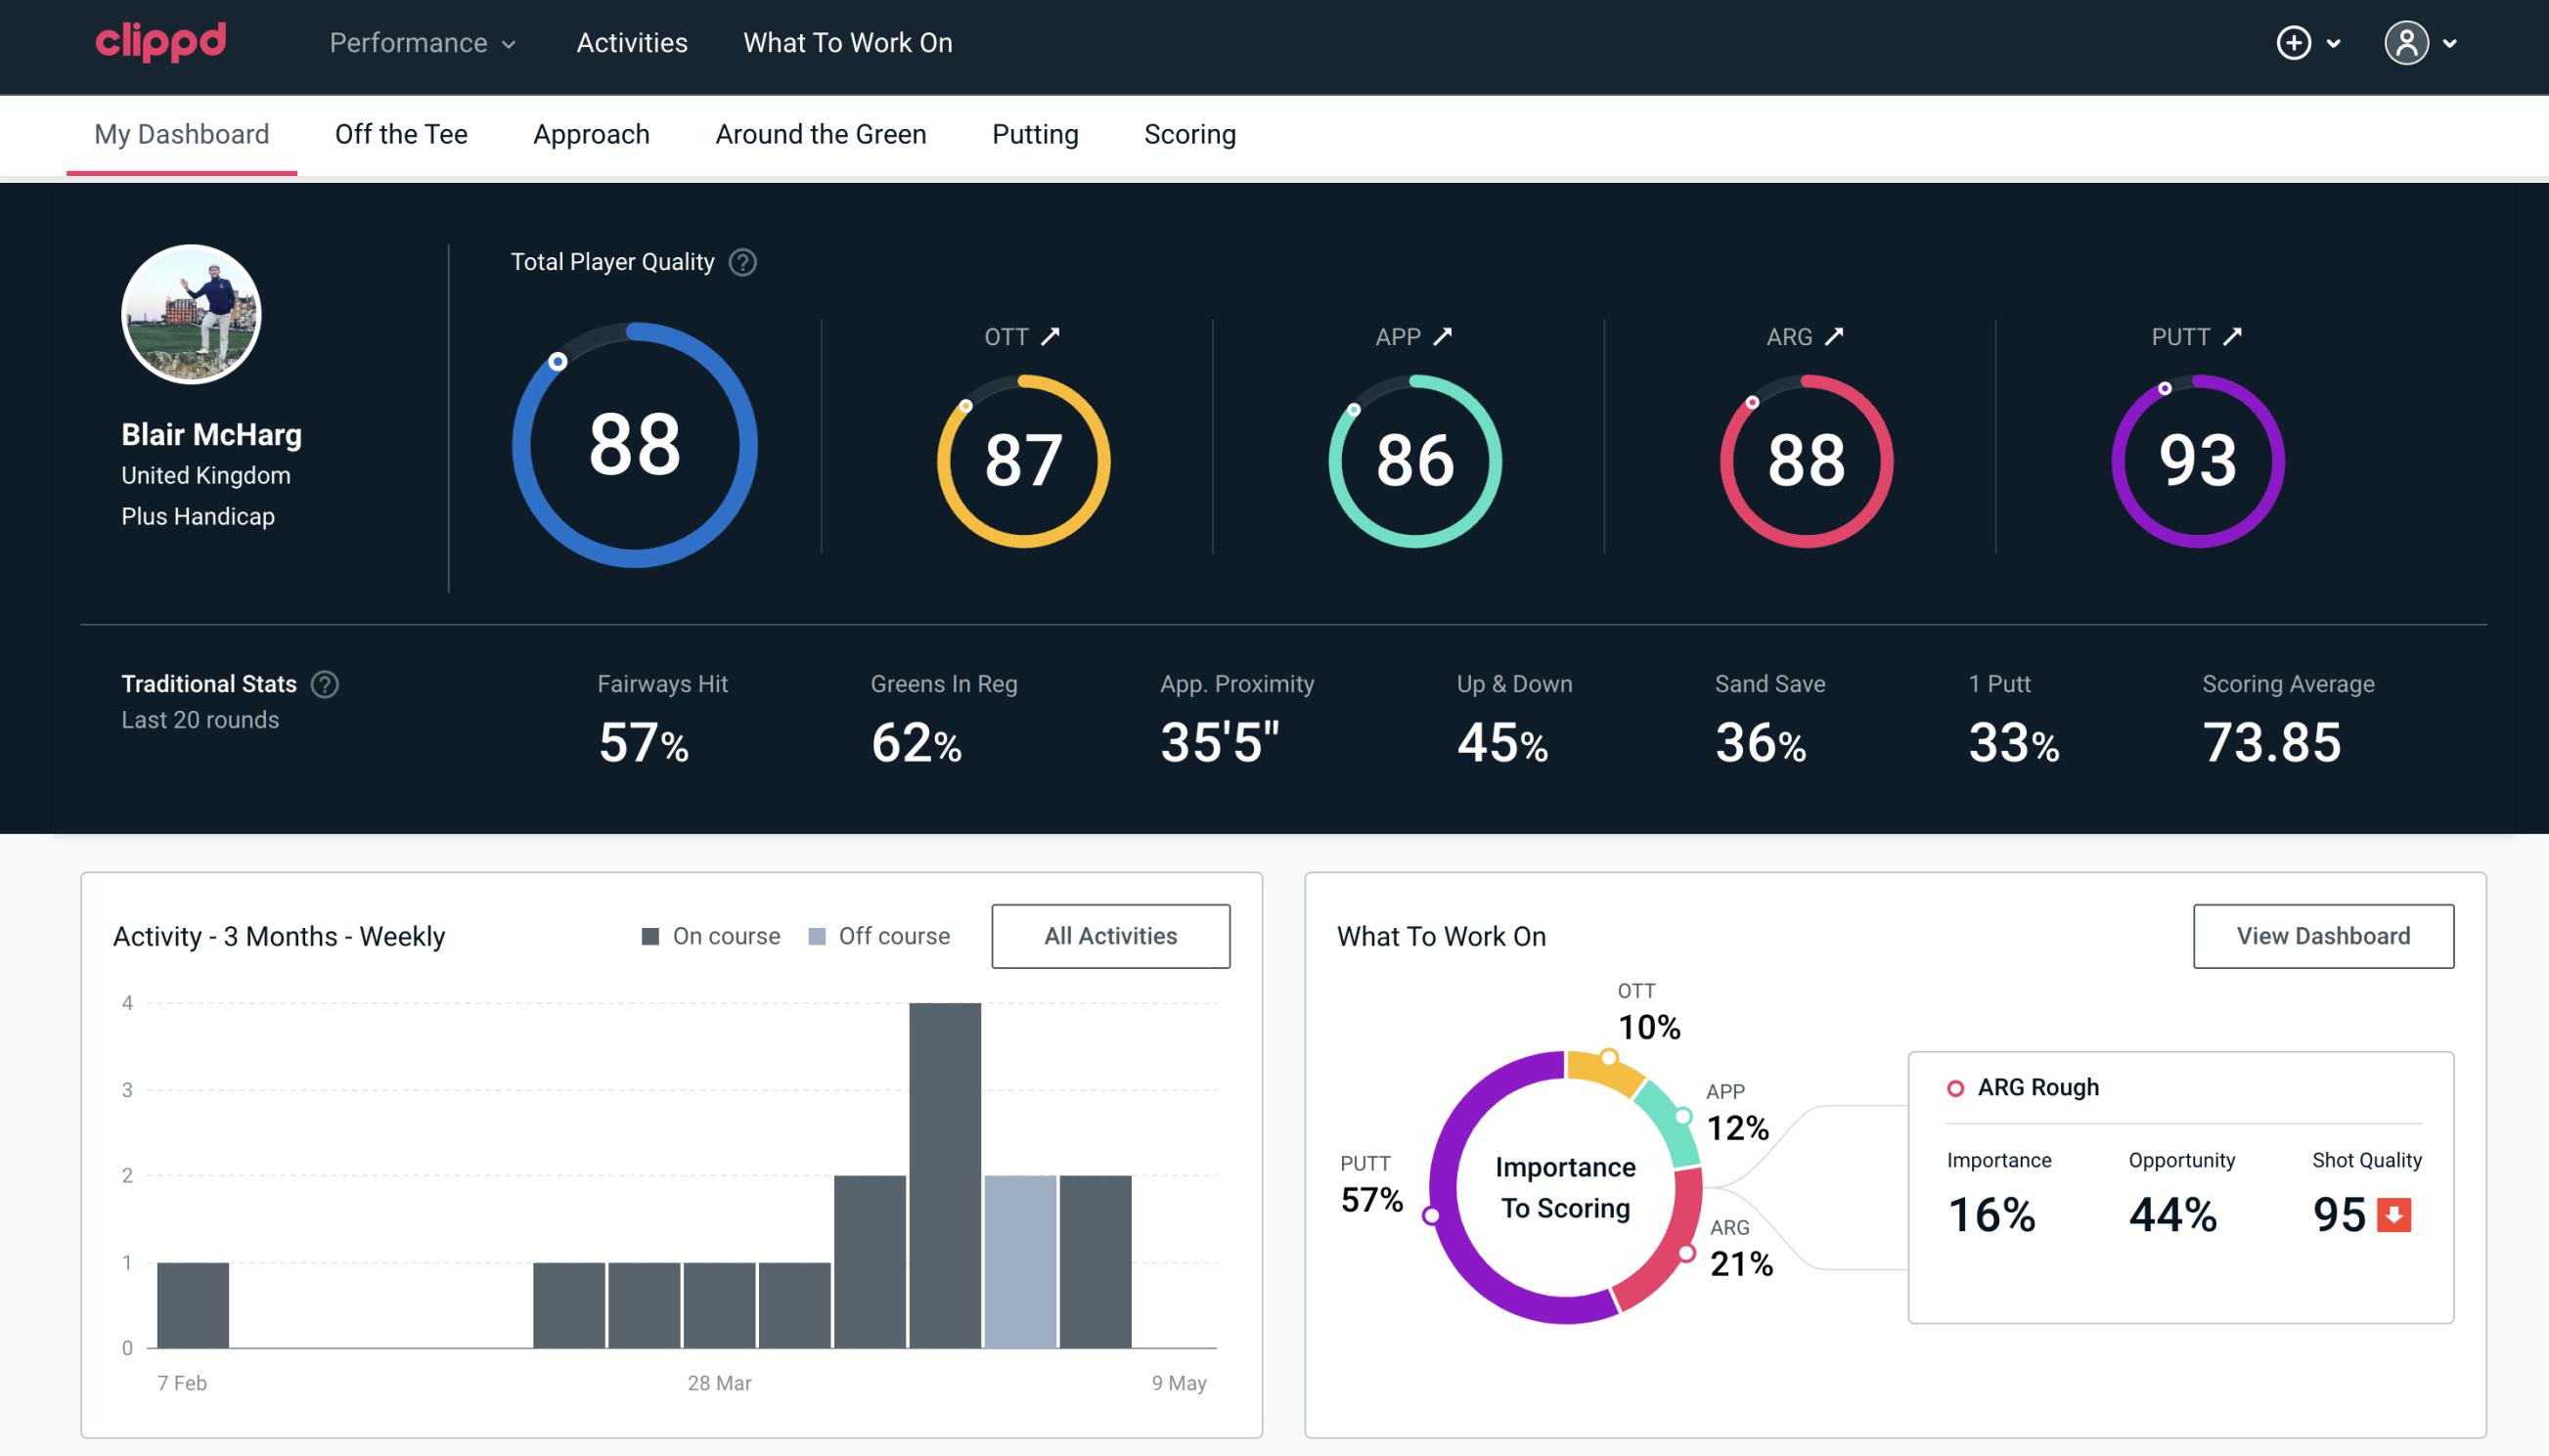Viewport: 2549px width, 1456px height.
Task: Click the PUTT performance score ring
Action: [x=2195, y=457]
